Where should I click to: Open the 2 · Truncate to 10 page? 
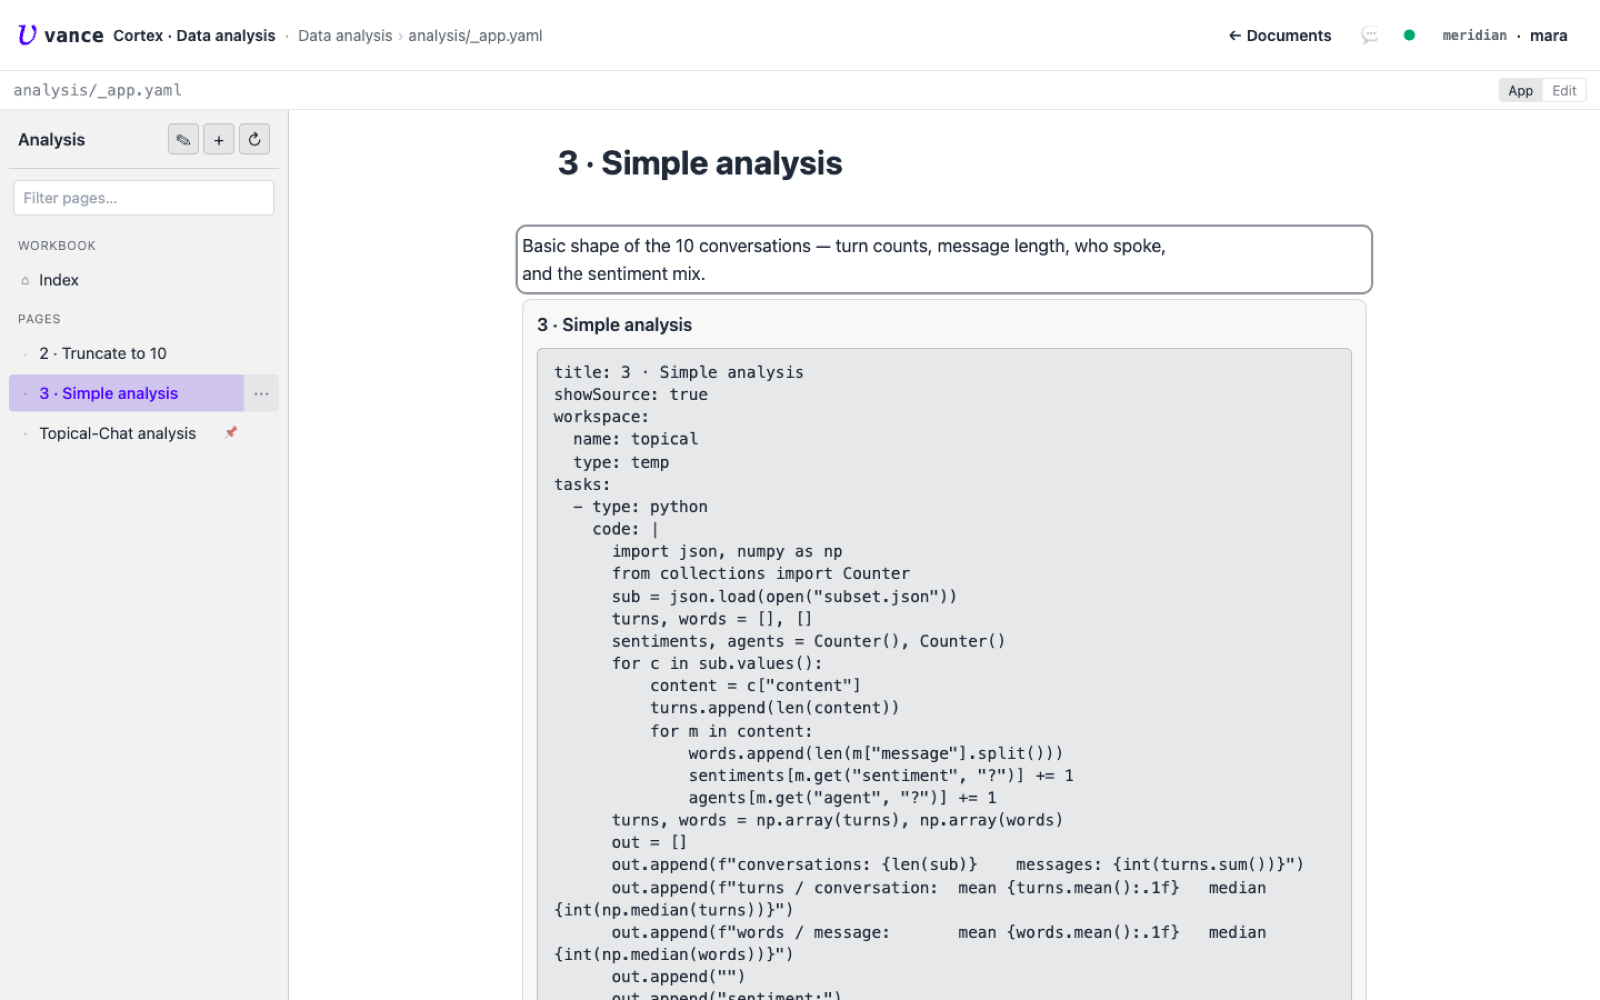tap(143, 353)
